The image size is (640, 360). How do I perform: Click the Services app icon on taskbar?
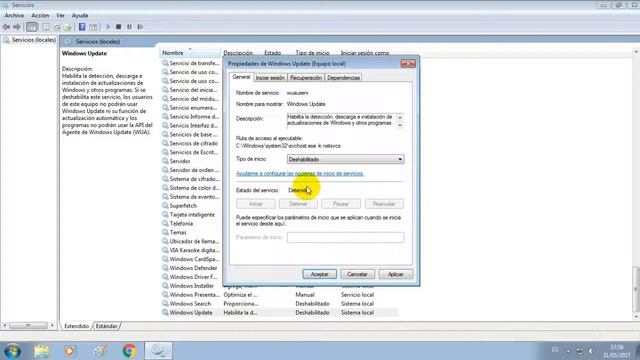(x=158, y=351)
